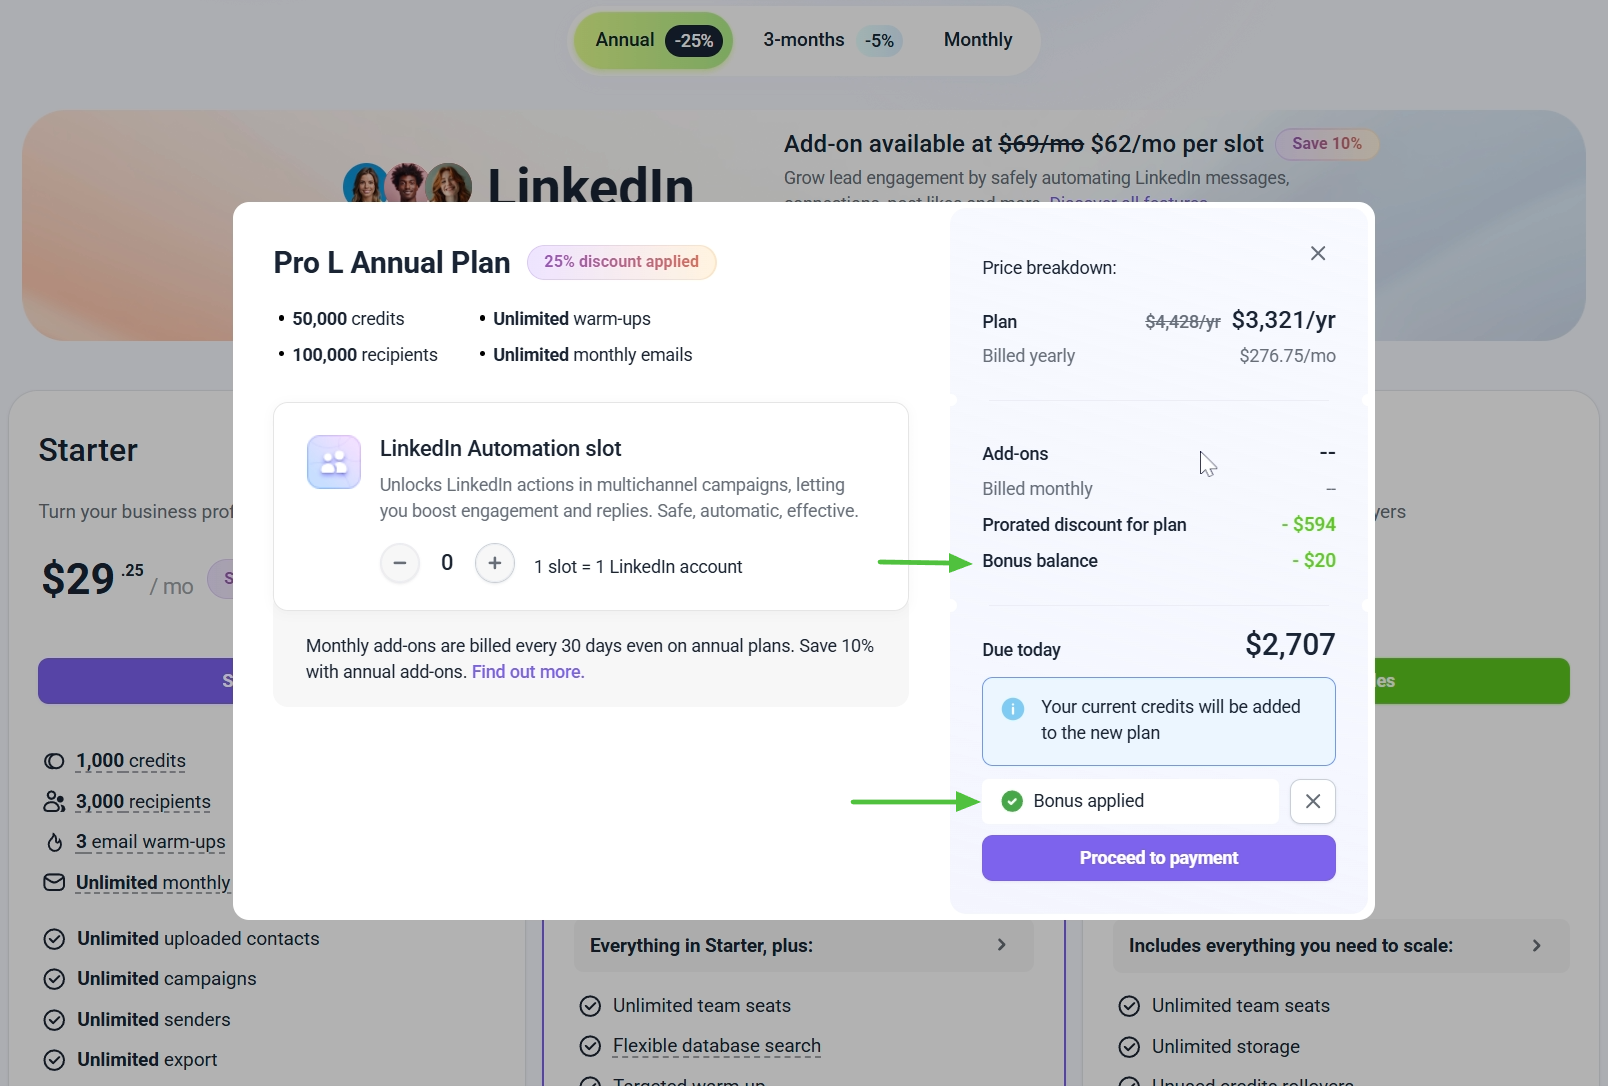Select the Annual billing tab

654,41
